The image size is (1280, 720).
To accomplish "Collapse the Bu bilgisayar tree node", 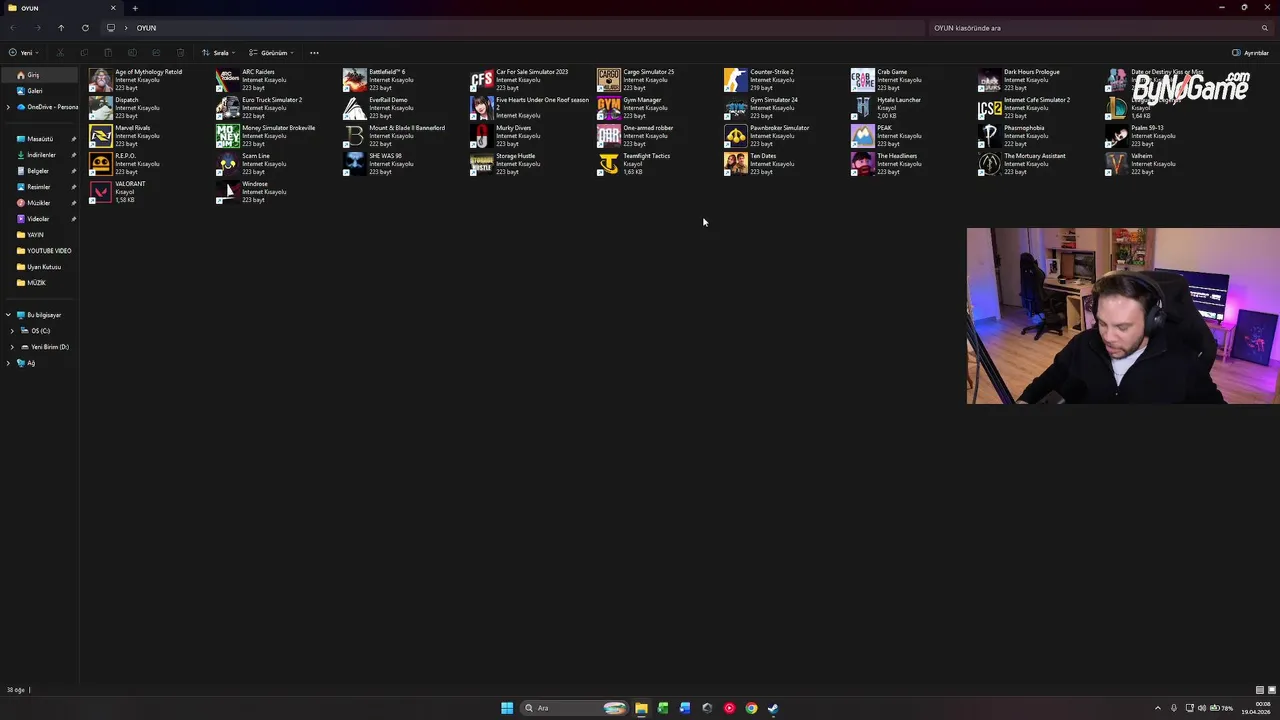I will (8, 315).
